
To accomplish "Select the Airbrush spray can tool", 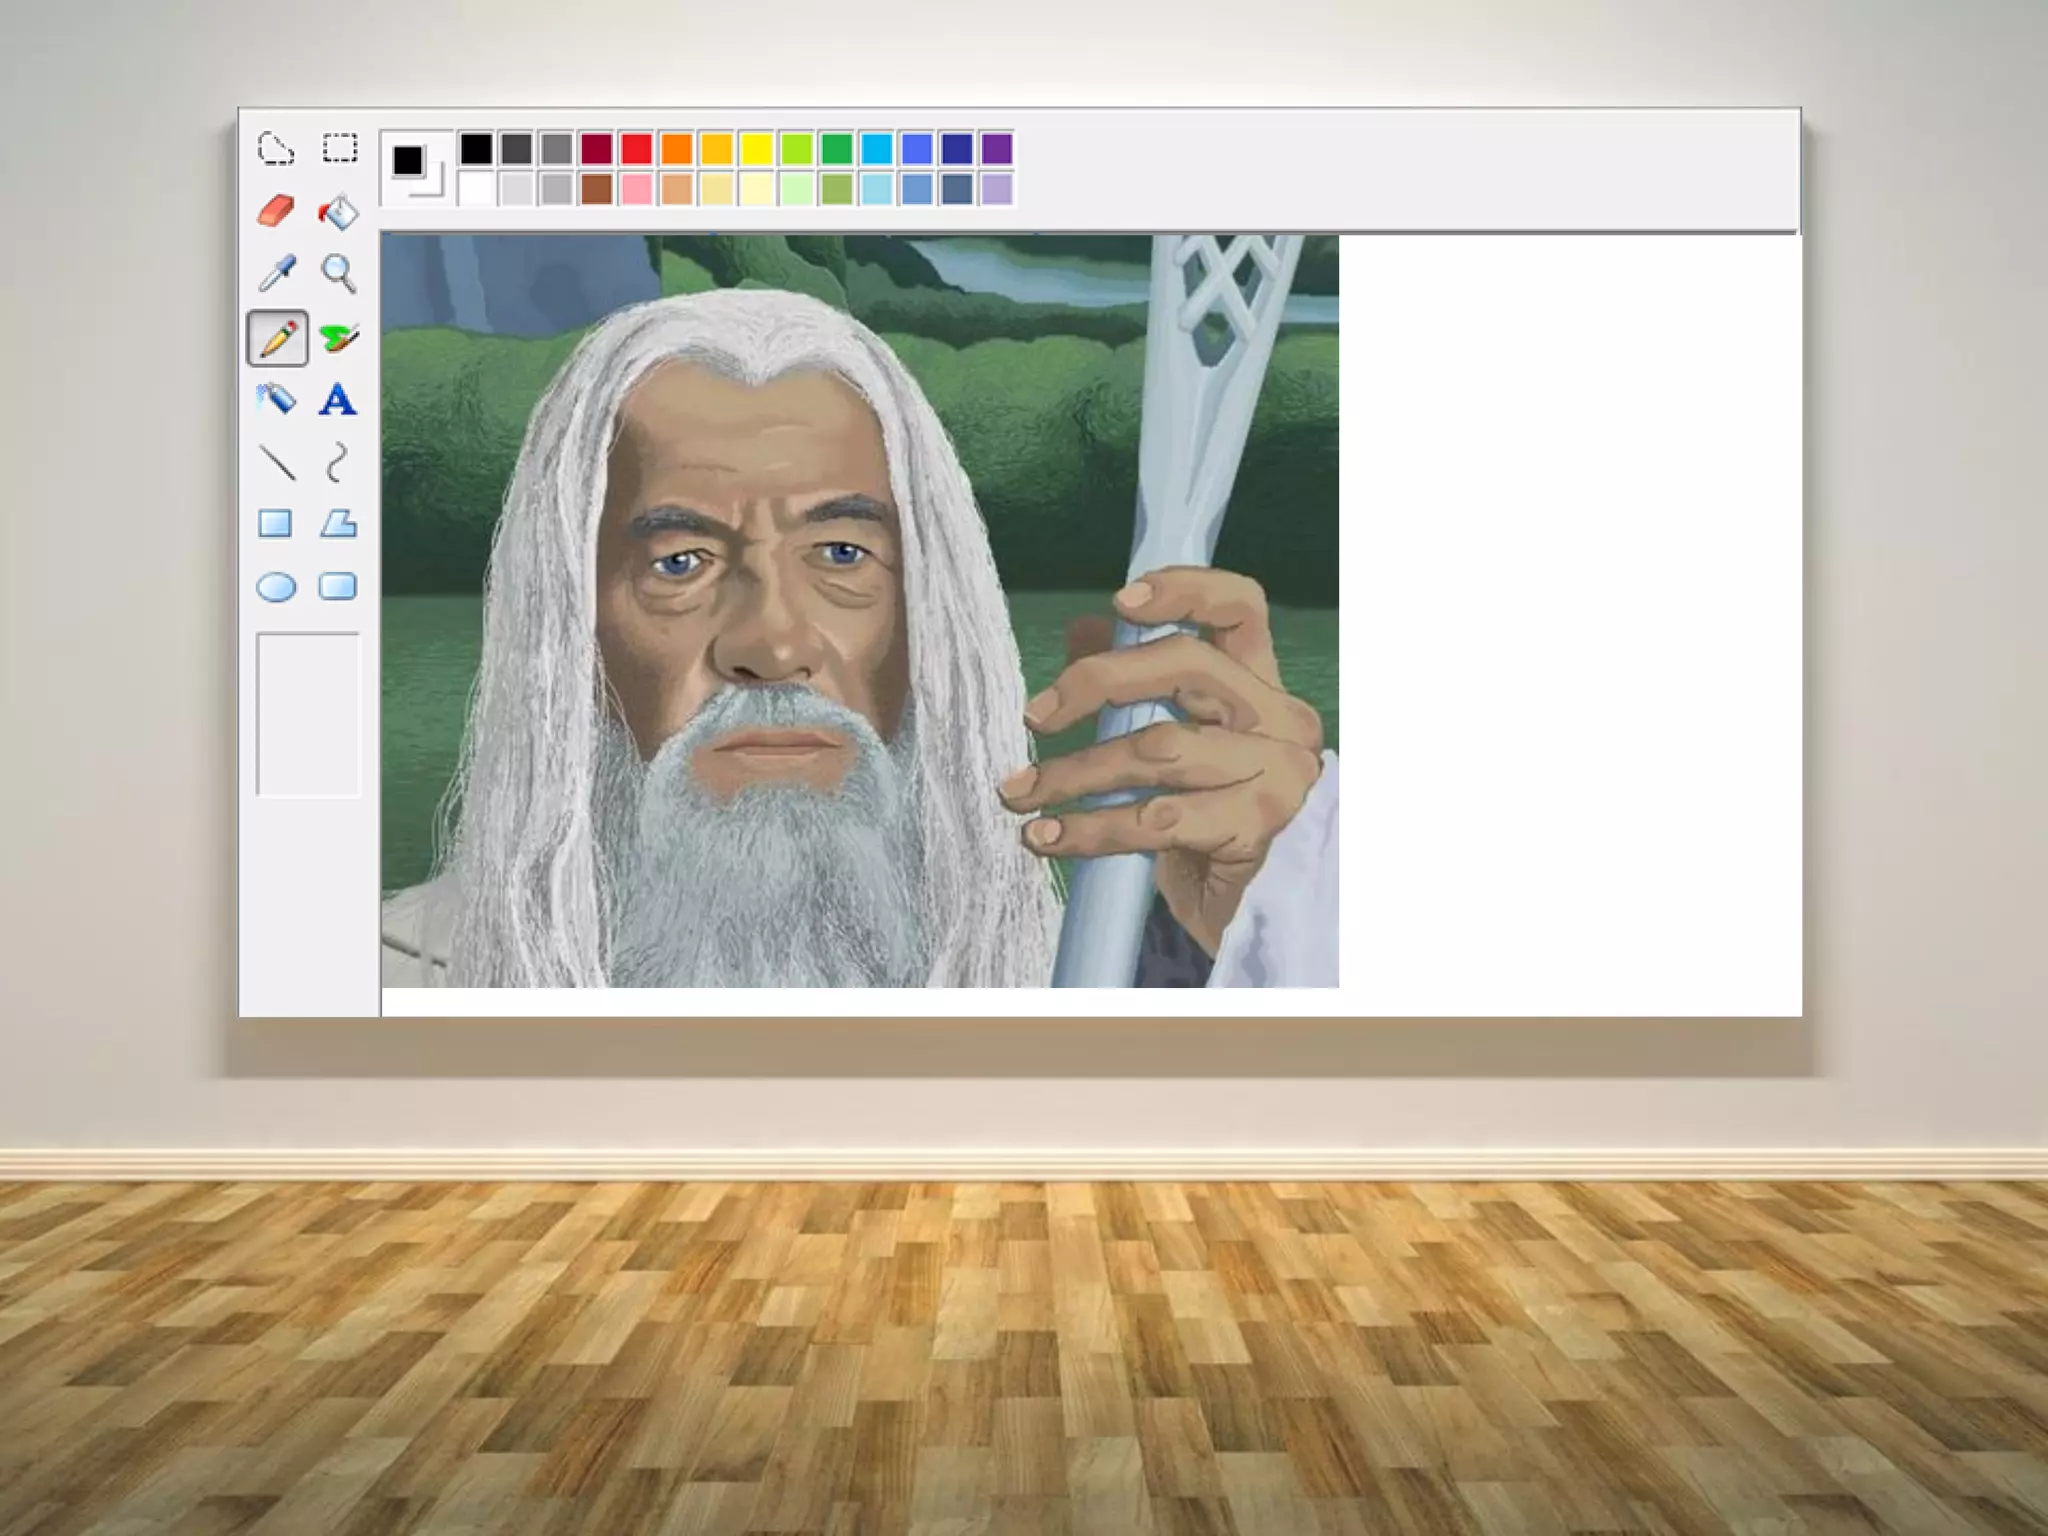I will (x=275, y=399).
